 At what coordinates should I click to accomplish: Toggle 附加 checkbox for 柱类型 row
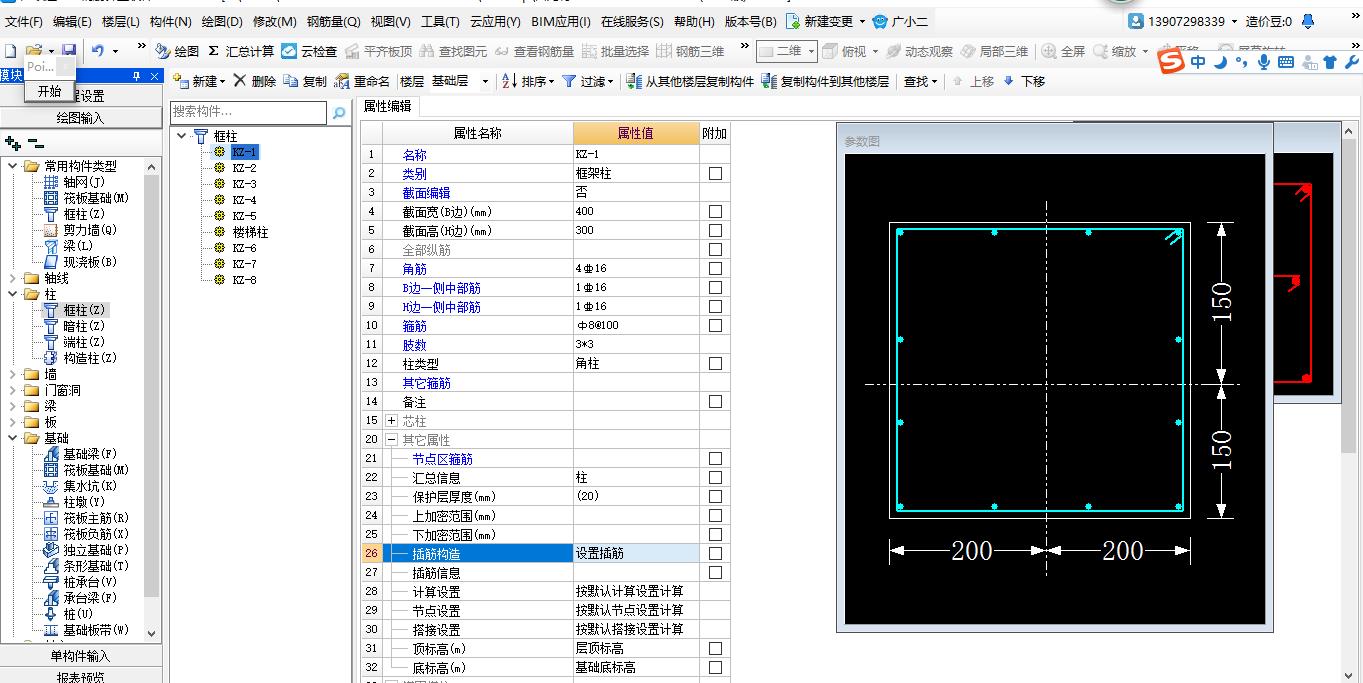(x=715, y=364)
